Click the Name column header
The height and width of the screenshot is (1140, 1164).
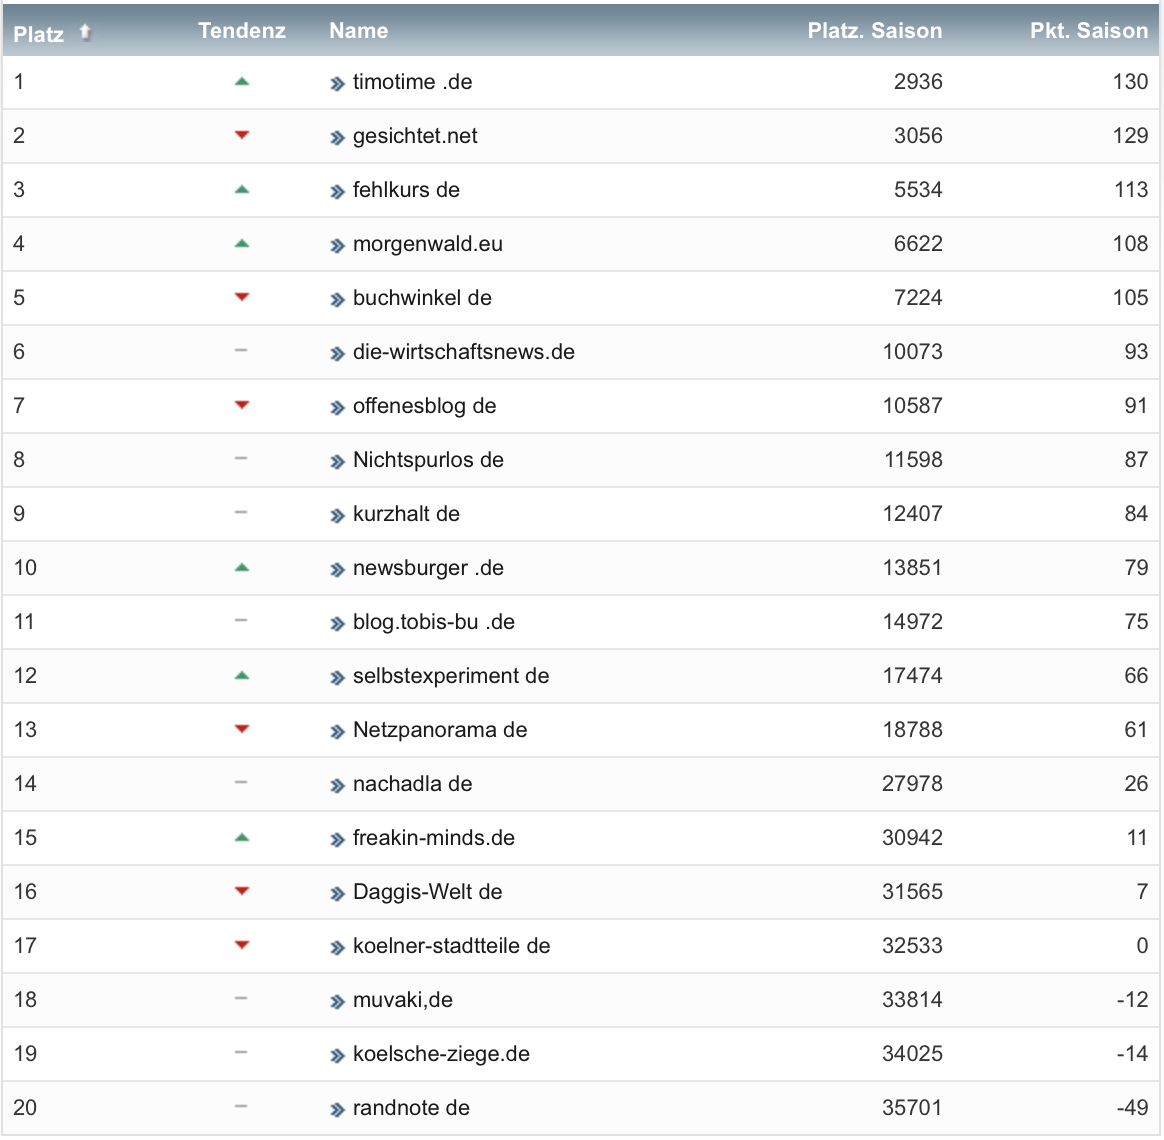click(359, 30)
